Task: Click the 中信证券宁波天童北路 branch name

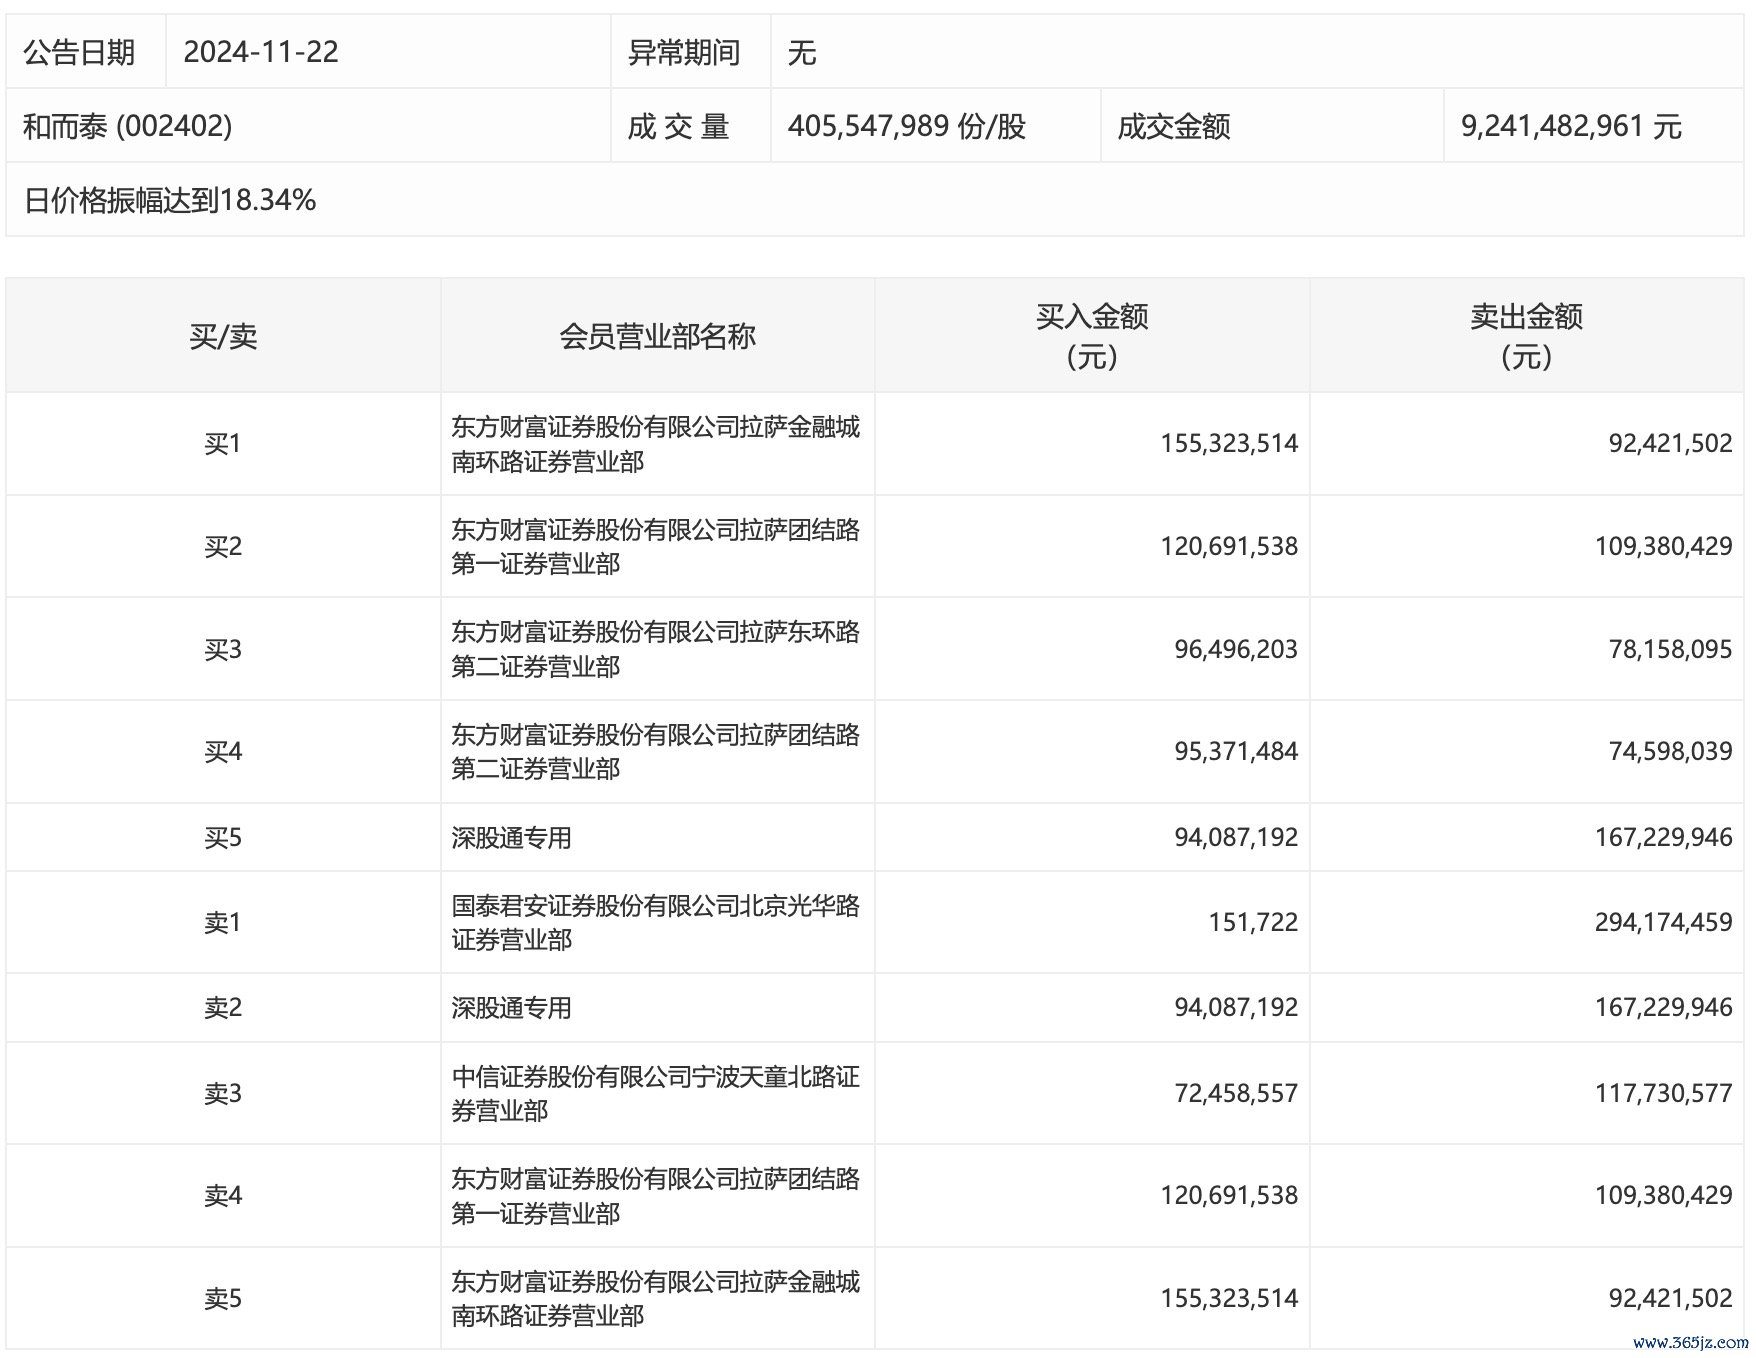Action: (x=655, y=1093)
